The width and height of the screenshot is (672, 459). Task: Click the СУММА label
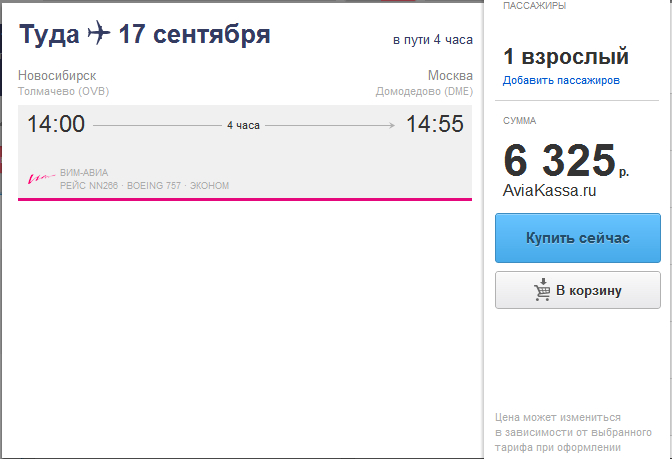[x=519, y=121]
